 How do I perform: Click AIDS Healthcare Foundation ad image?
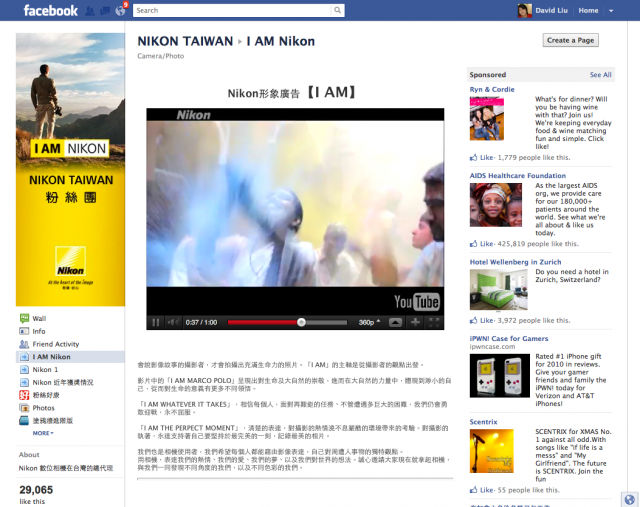(496, 205)
